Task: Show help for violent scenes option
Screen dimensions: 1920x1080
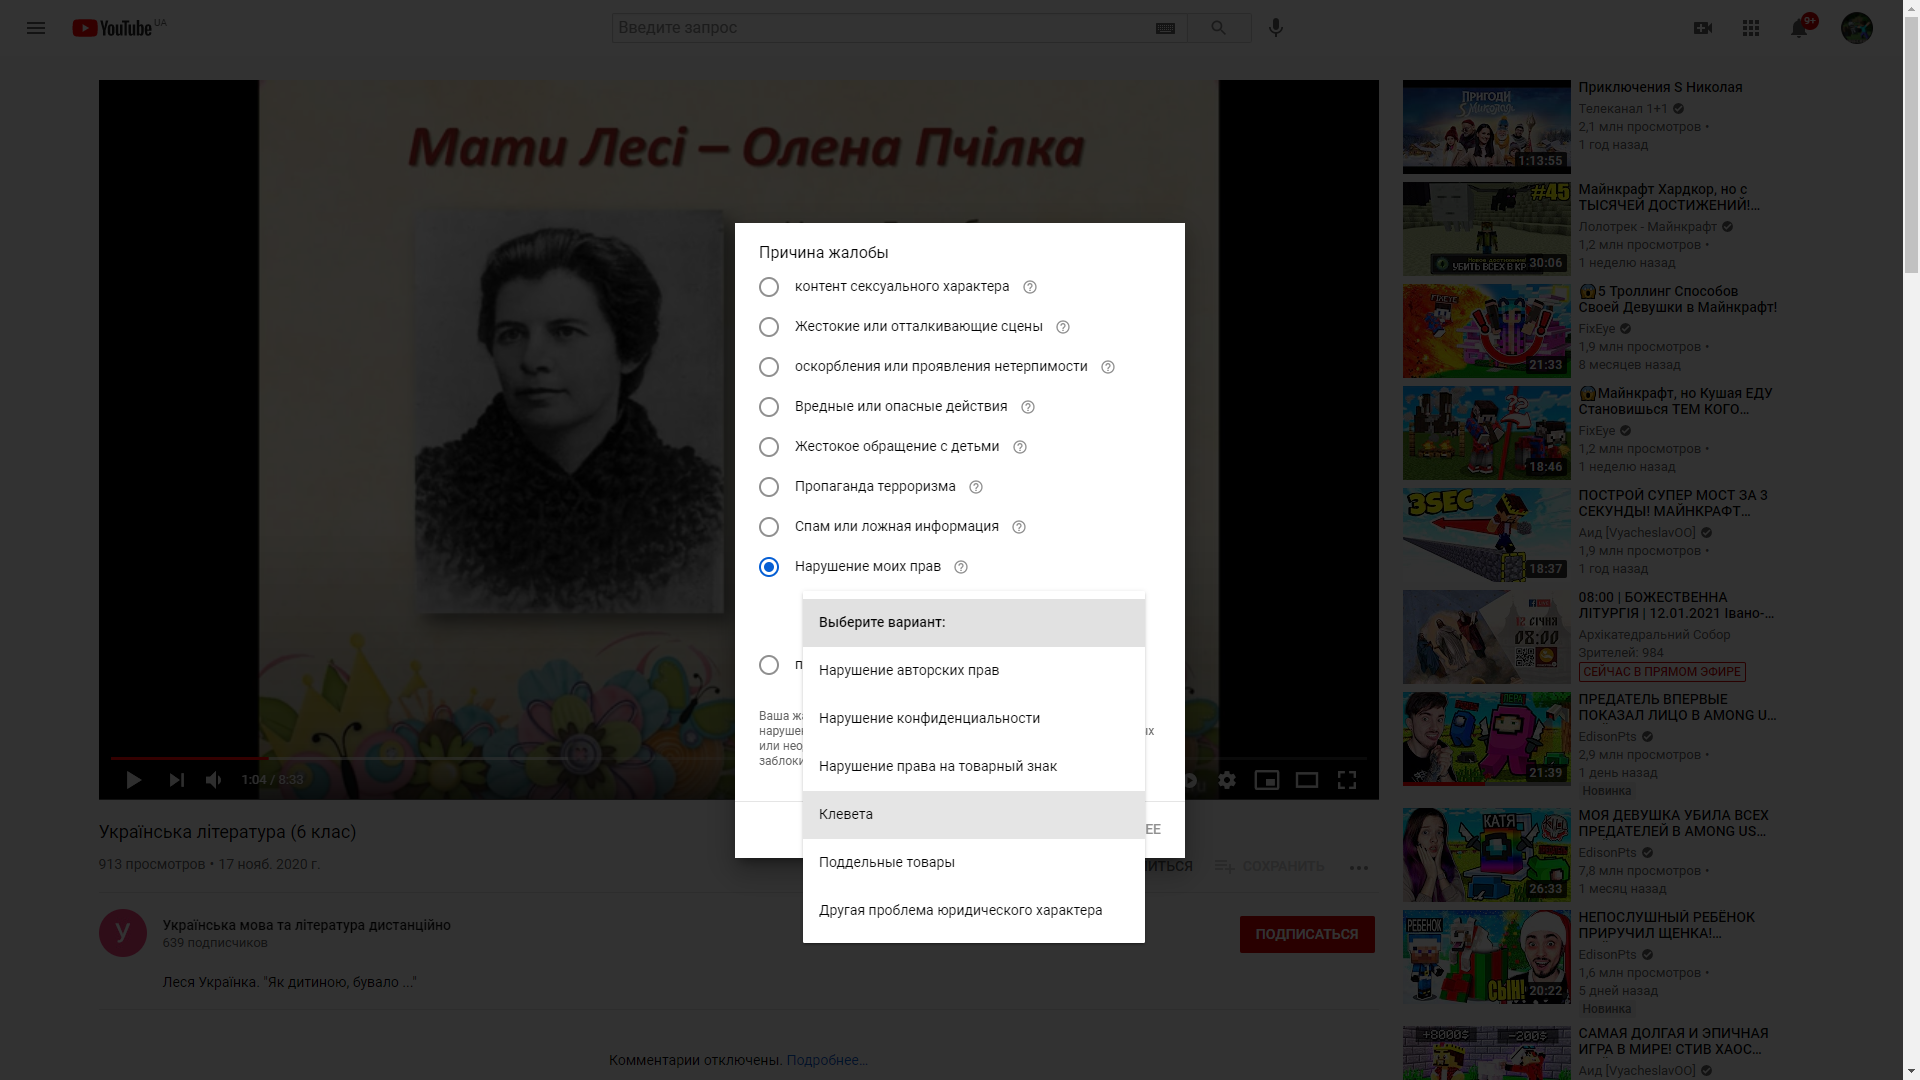Action: 1063,327
